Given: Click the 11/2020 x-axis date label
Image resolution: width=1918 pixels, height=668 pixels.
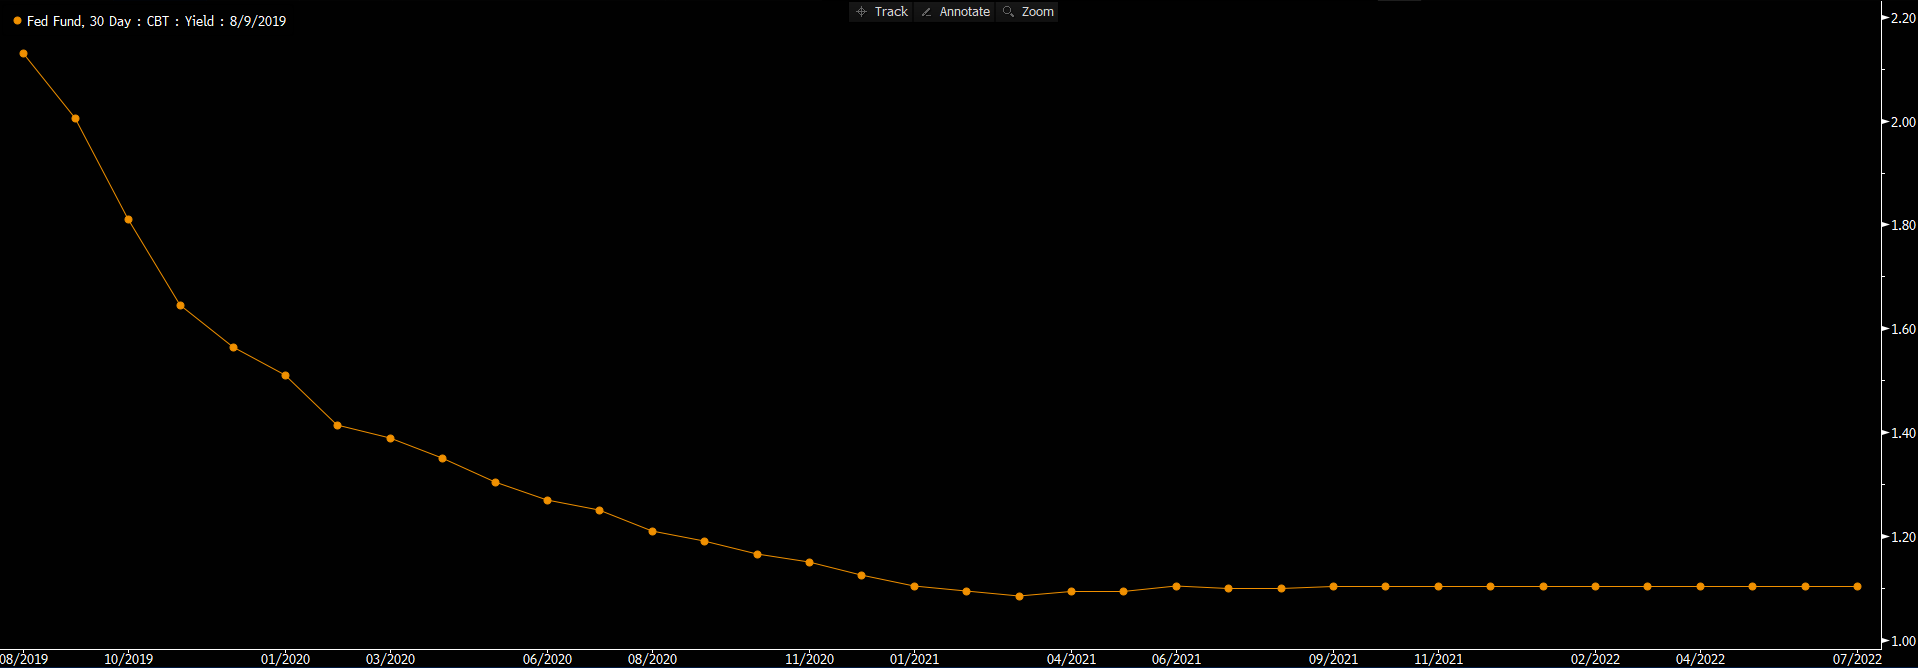Looking at the screenshot, I should [809, 659].
